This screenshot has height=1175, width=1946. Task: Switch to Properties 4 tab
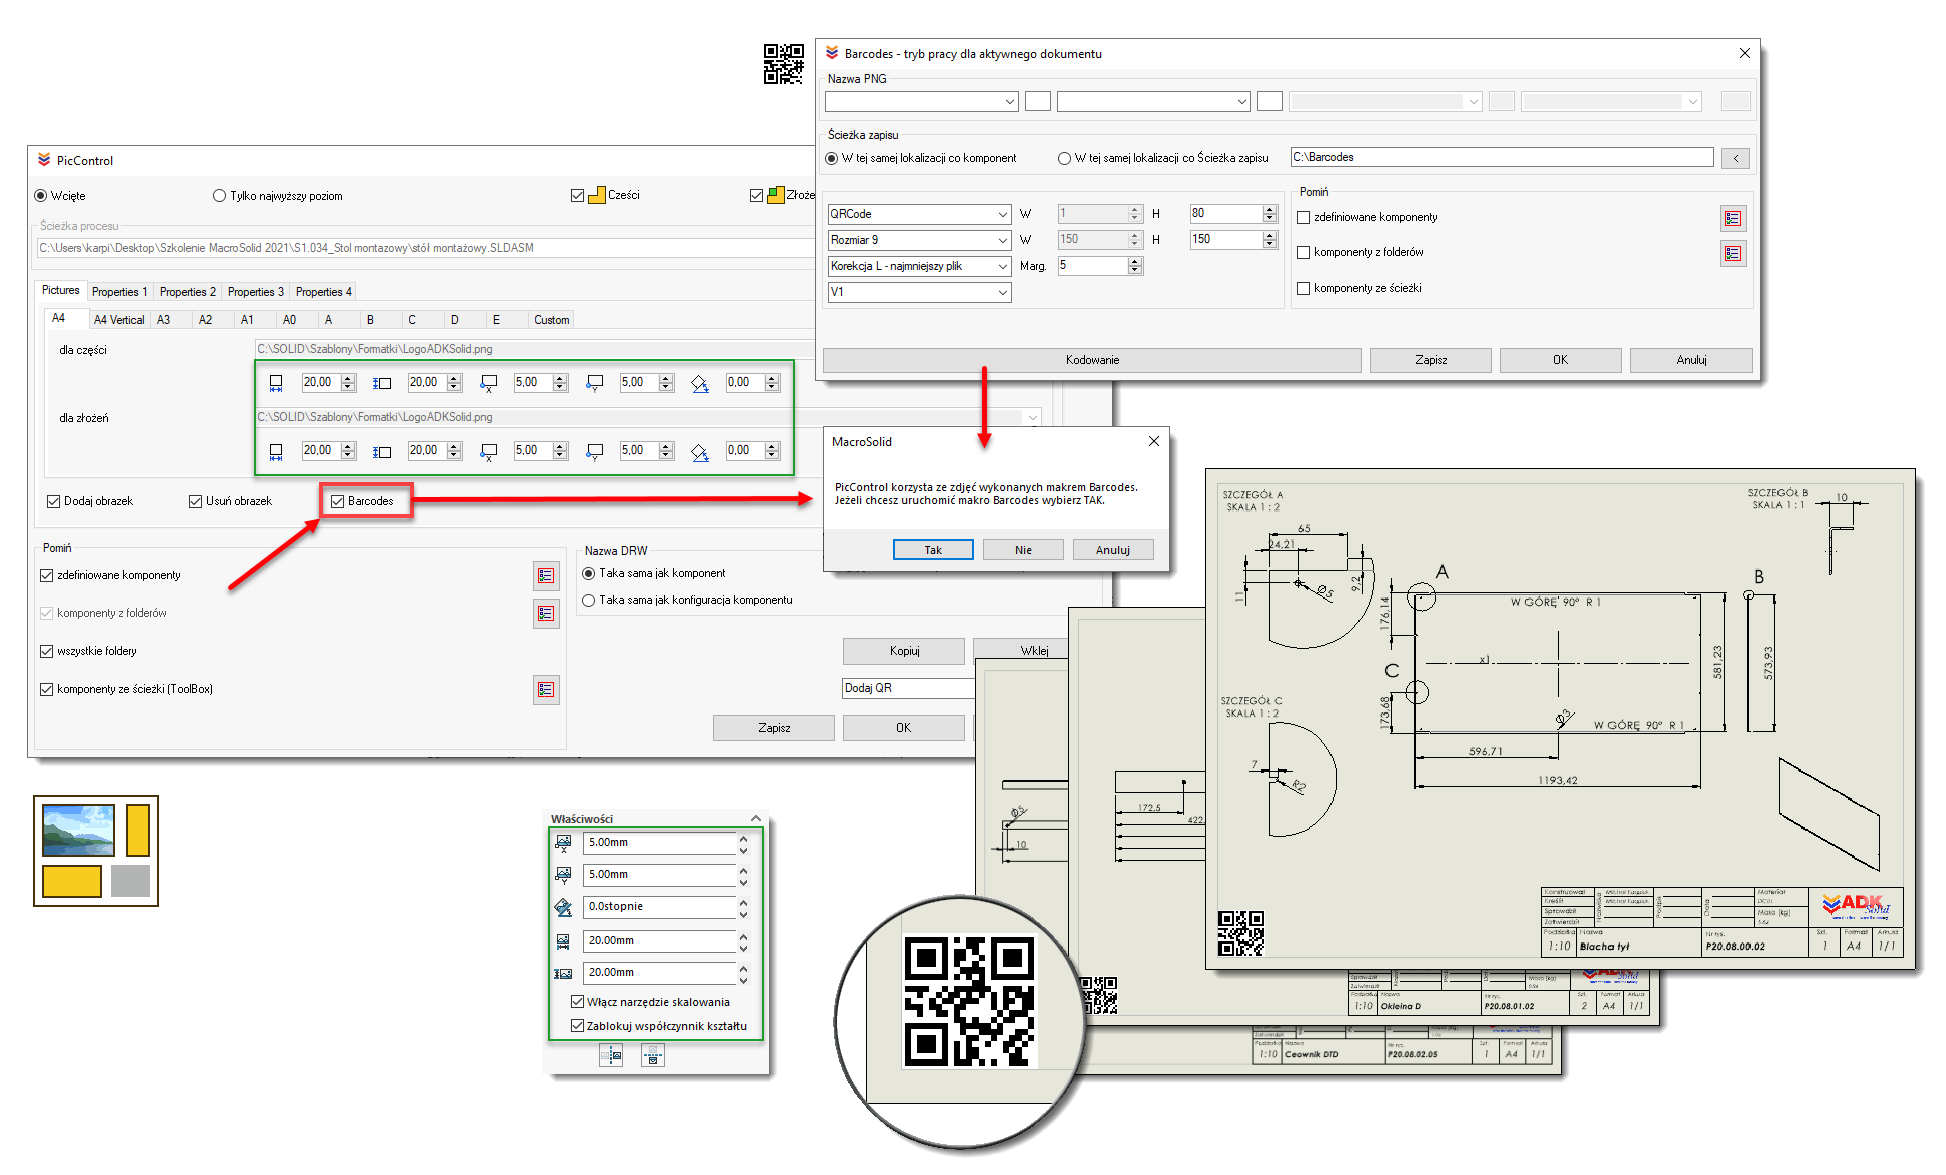tap(323, 292)
